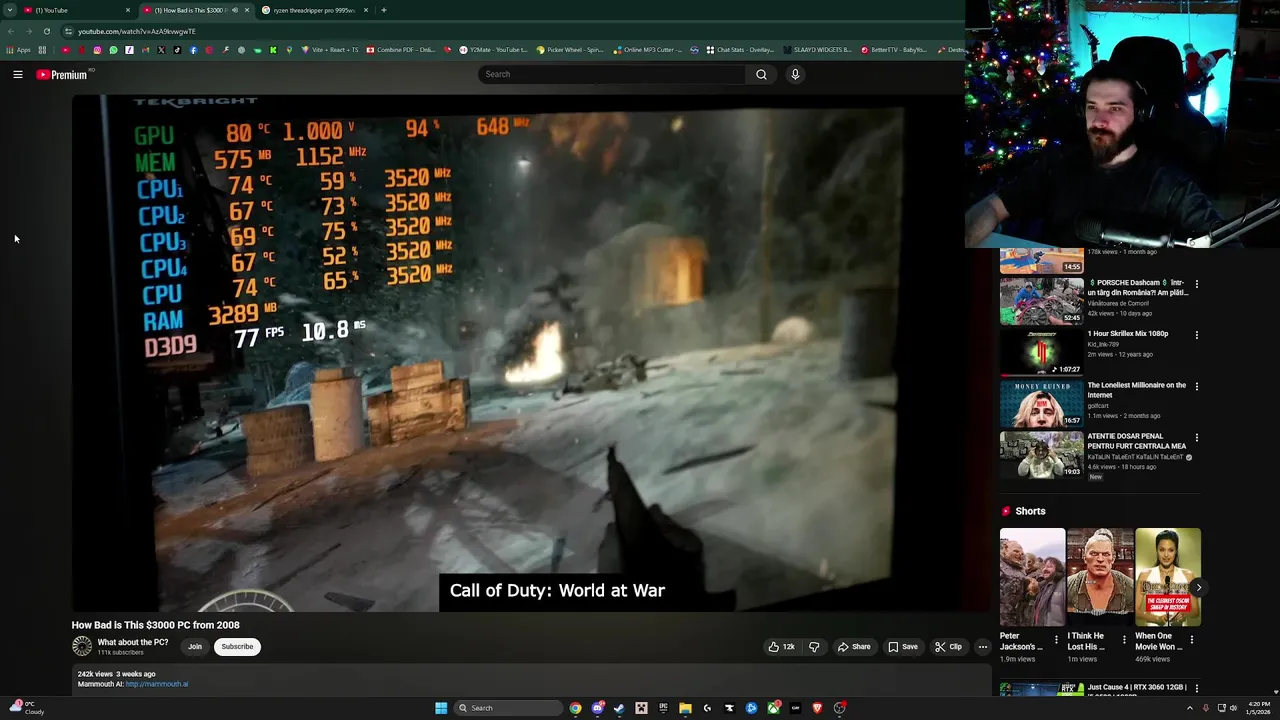1280x720 pixels.
Task: Open the Vite + React + TS bookmark
Action: click(x=330, y=50)
